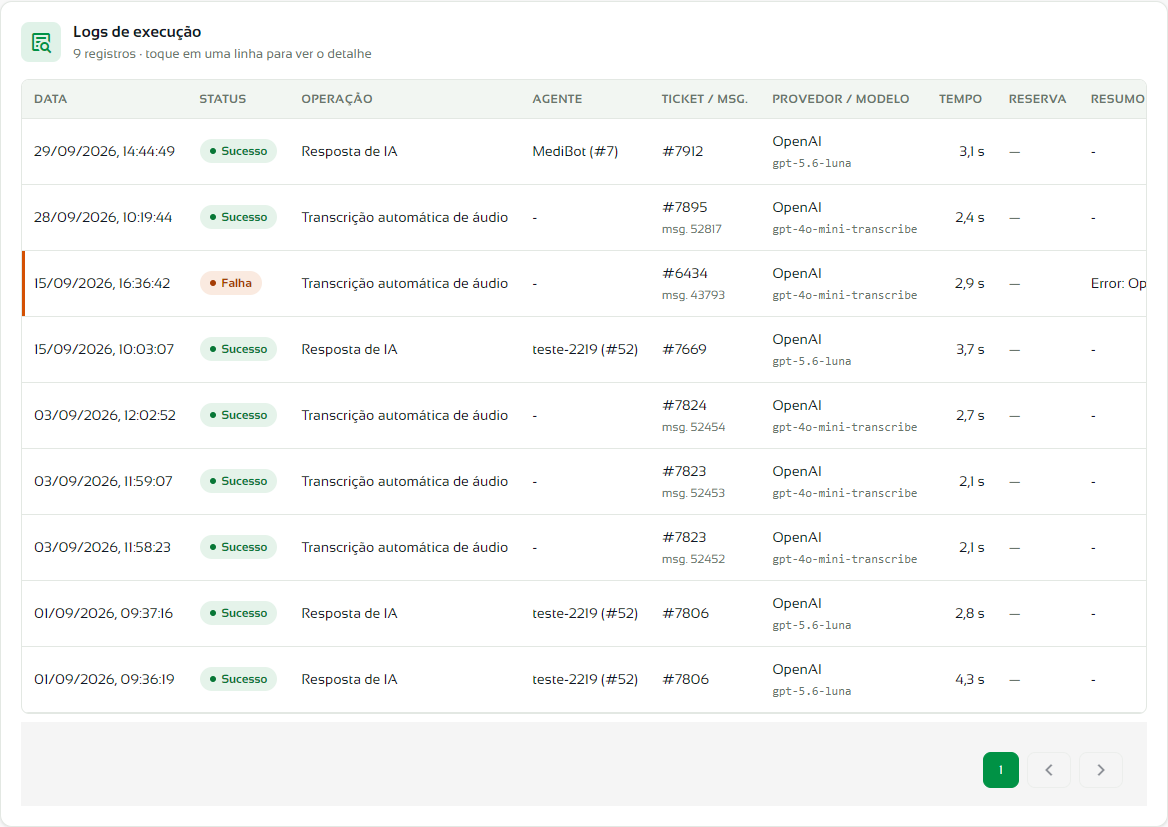Click the AGENTE column header
The image size is (1168, 827).
click(557, 99)
